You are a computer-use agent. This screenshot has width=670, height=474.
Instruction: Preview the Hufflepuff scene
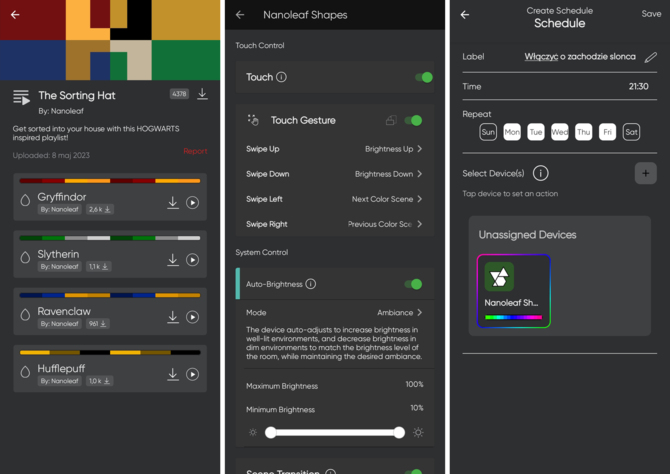pyautogui.click(x=192, y=374)
